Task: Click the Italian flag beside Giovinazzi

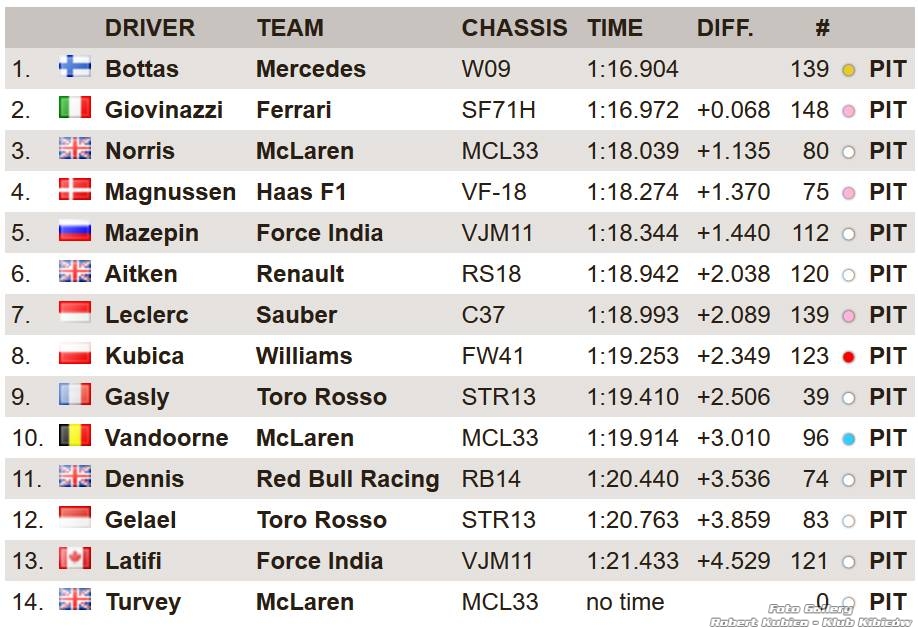Action: (75, 108)
